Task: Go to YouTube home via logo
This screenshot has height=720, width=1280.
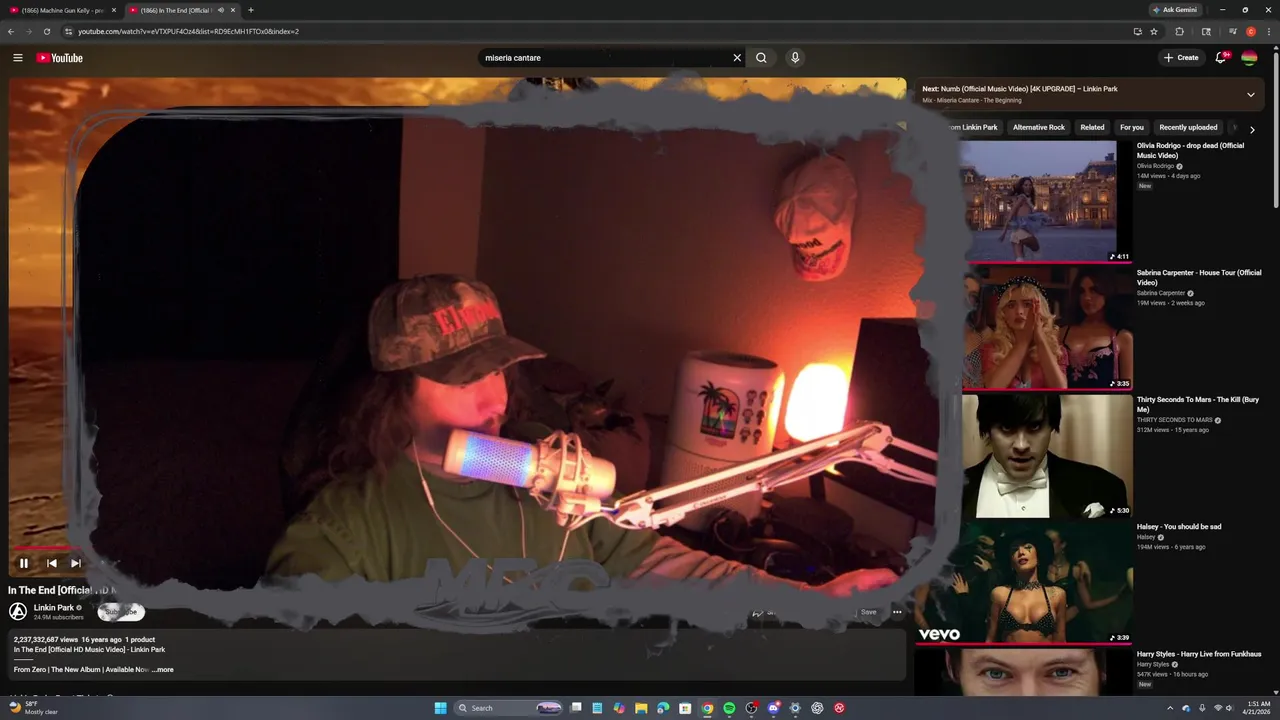Action: (59, 58)
